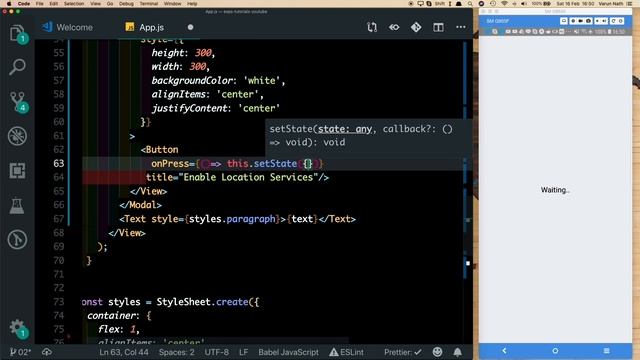Split the editor with the split icon

(x=438, y=27)
